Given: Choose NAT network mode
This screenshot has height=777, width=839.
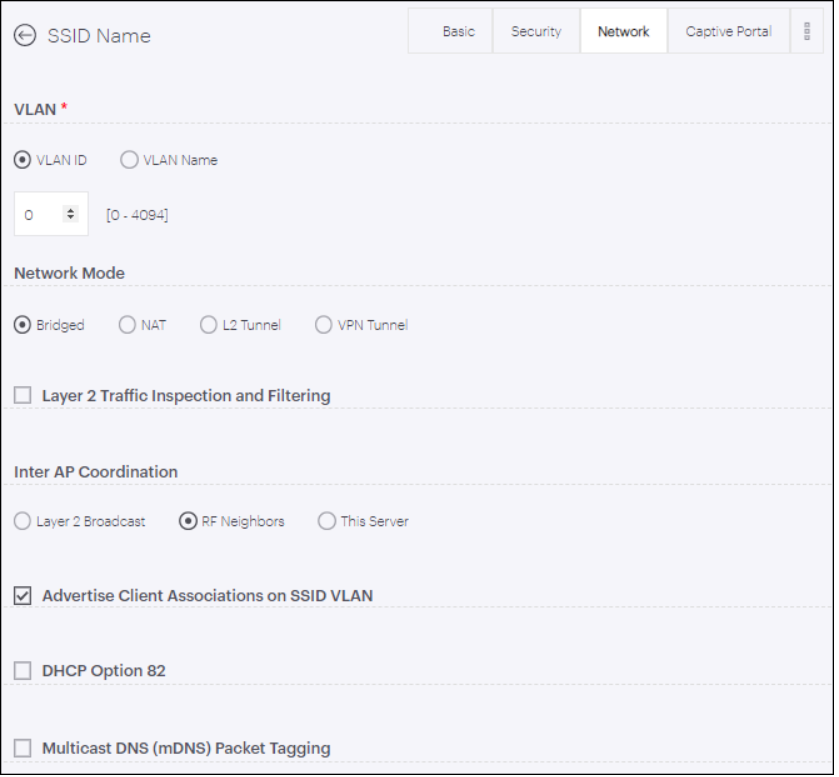Looking at the screenshot, I should 127,324.
